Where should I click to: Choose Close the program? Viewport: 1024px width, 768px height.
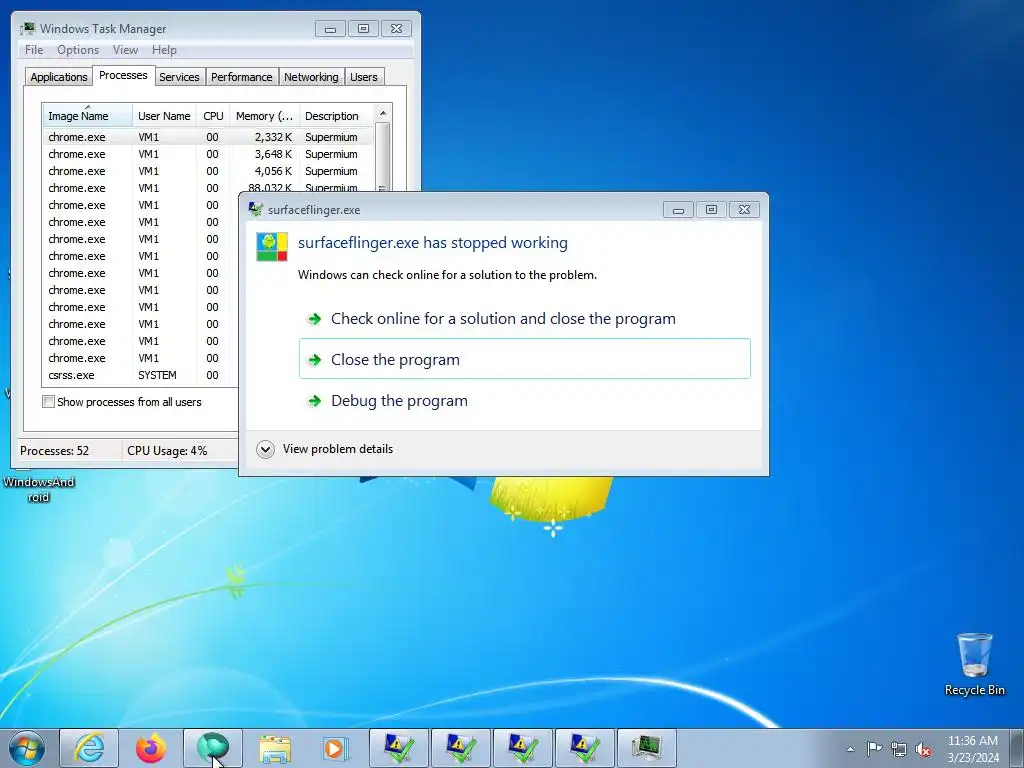click(x=524, y=359)
